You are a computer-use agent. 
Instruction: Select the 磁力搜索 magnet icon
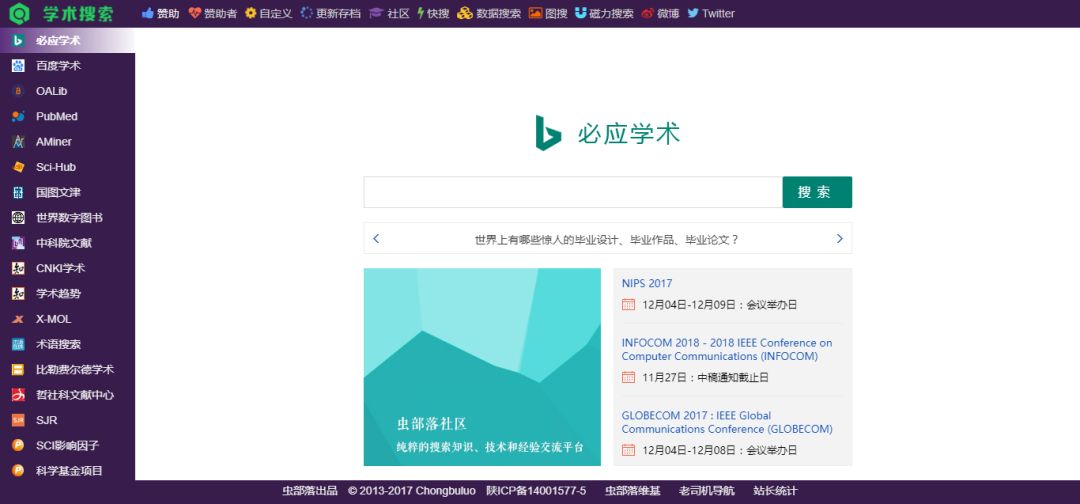(581, 14)
